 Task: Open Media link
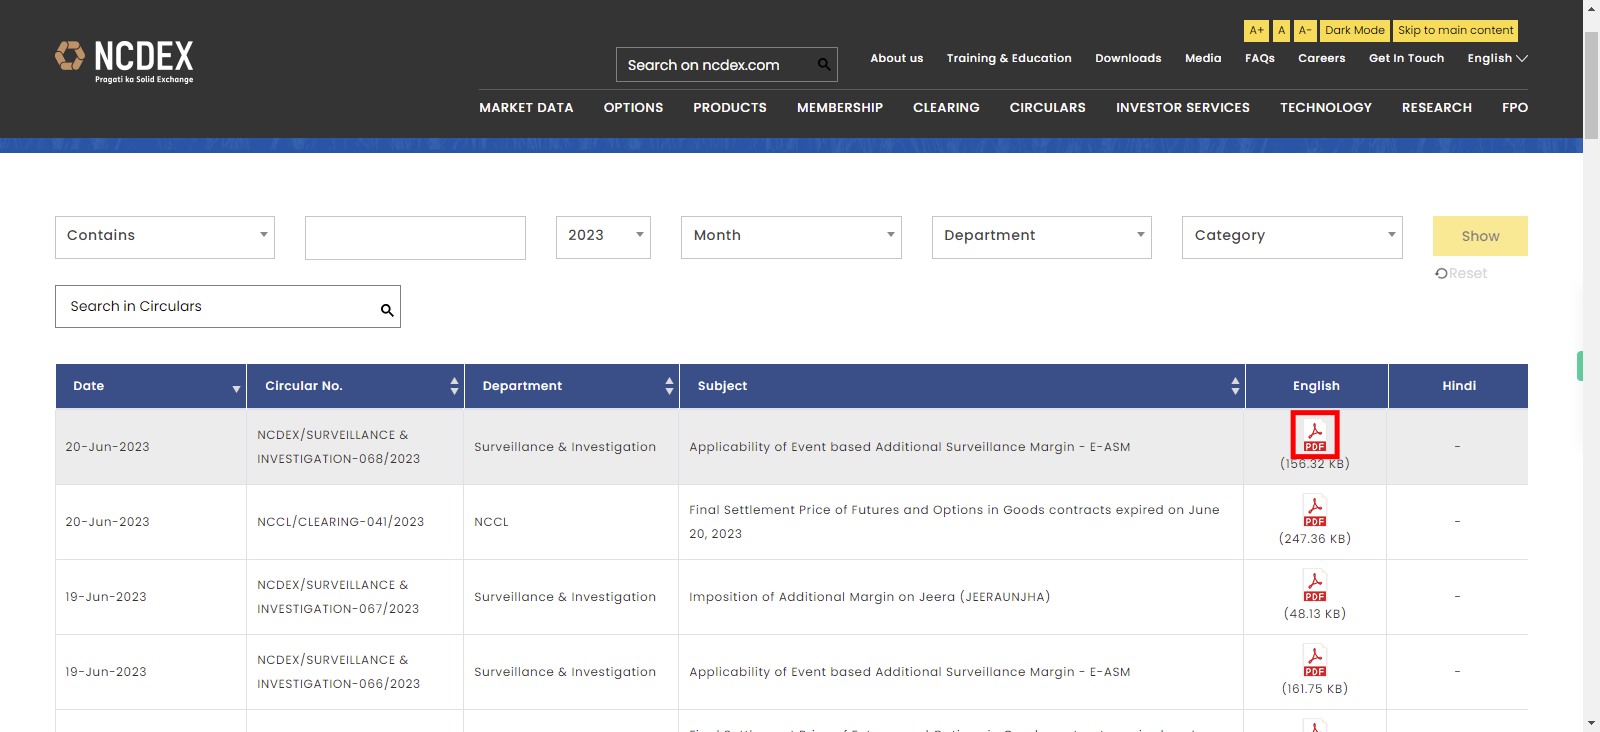click(x=1203, y=58)
